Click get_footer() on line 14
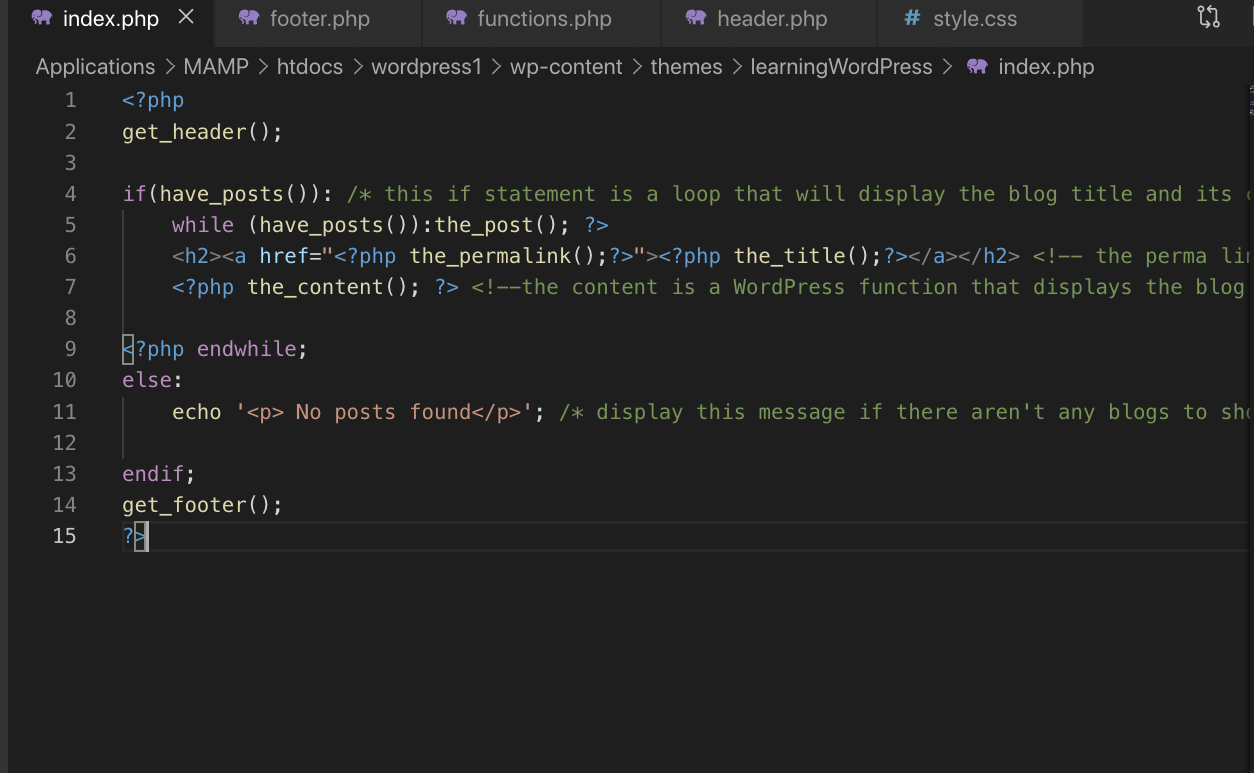Viewport: 1254px width, 773px height. pos(203,505)
